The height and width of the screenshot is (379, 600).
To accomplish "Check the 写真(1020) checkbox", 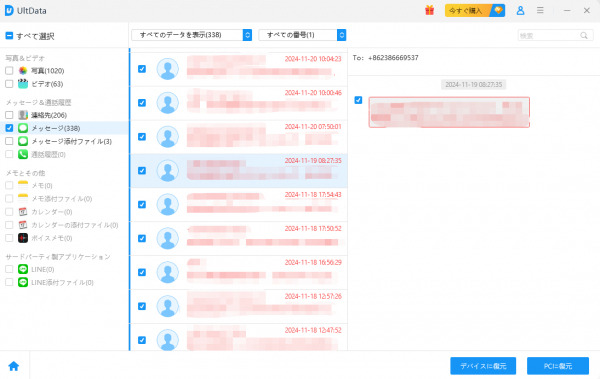I will (9, 71).
